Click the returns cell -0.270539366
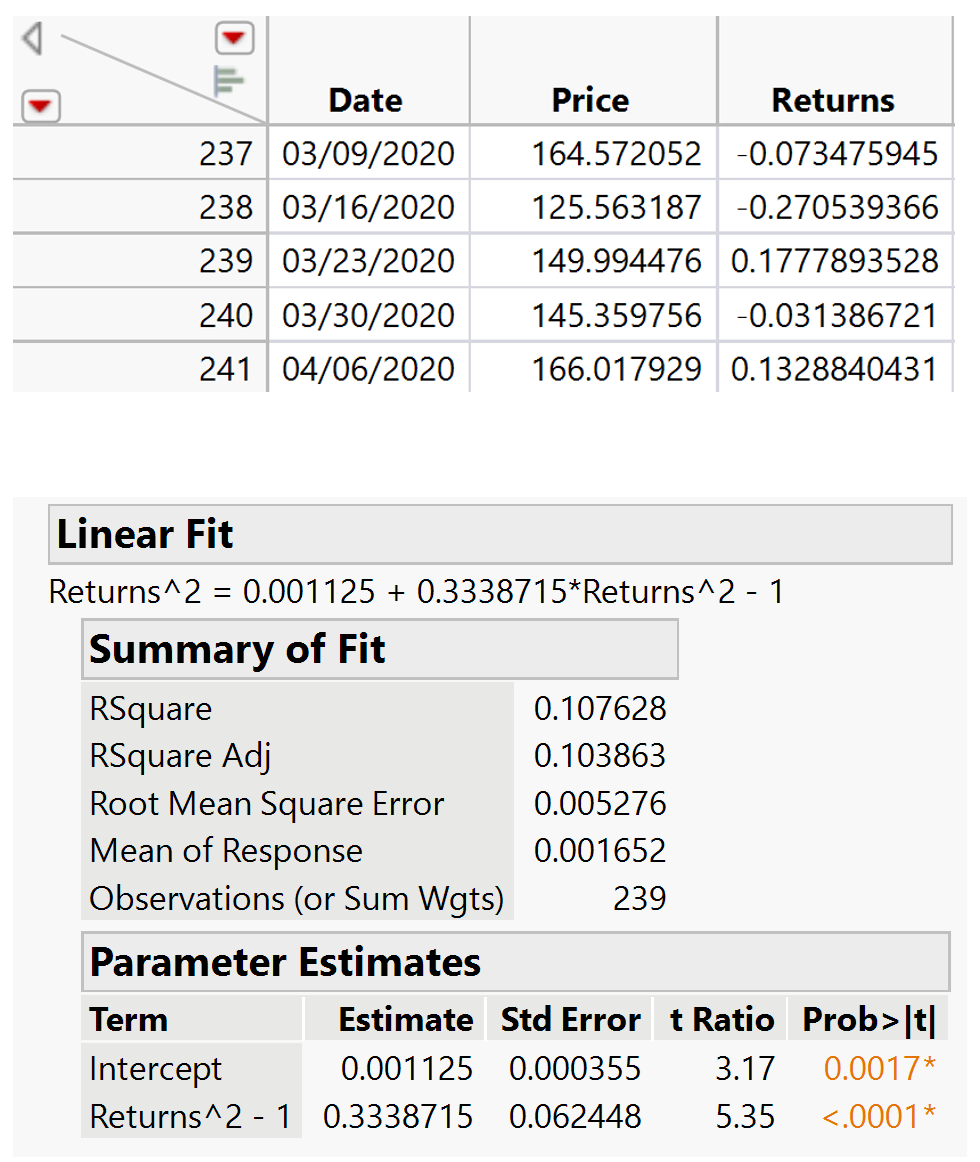 point(836,207)
